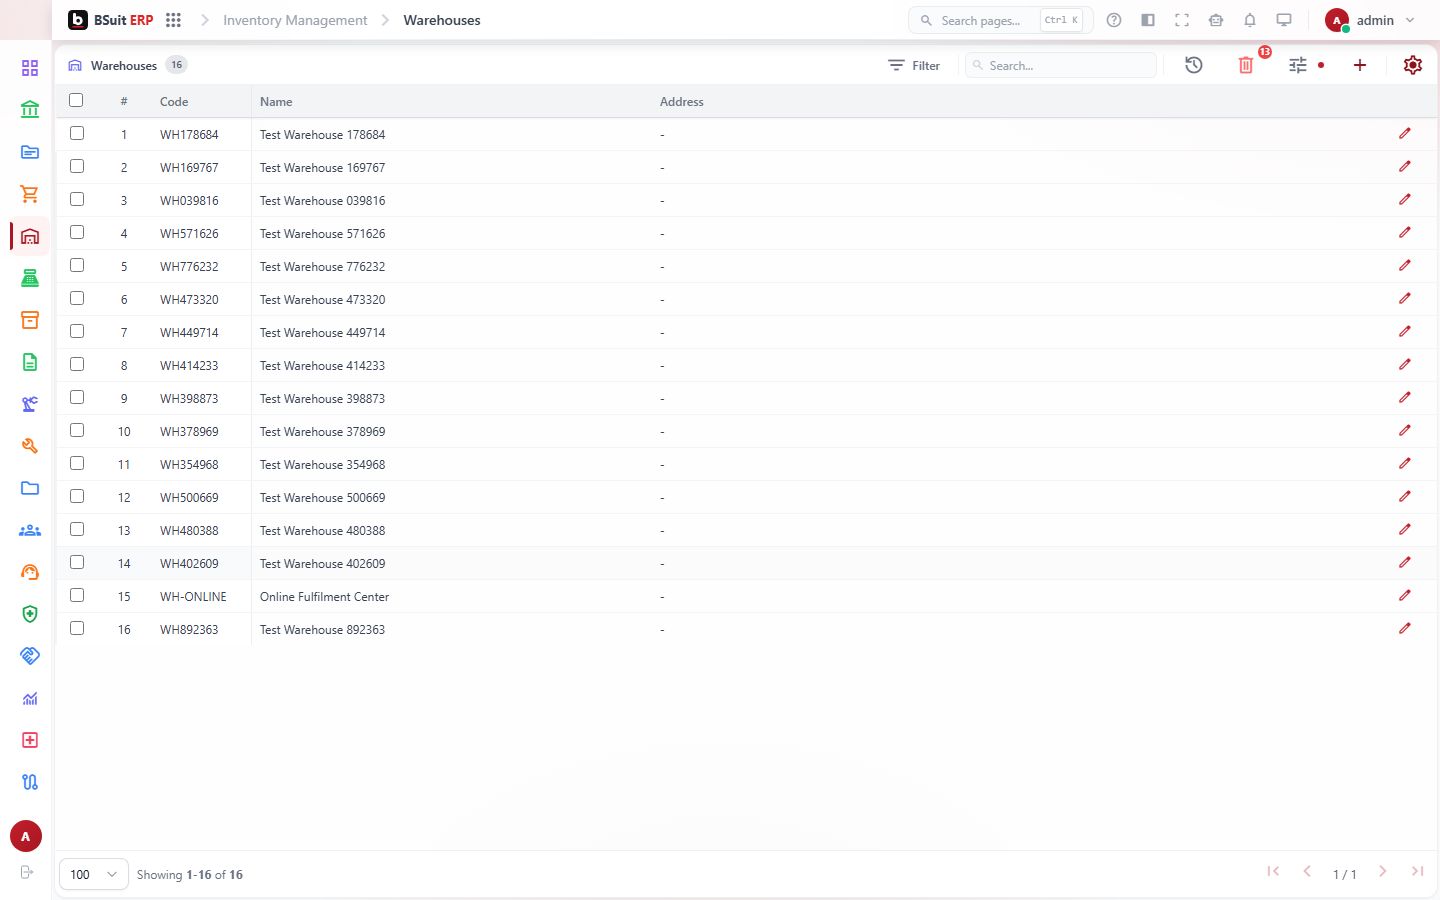1440x900 pixels.
Task: Tick the checkbox for WH-ONLINE row
Action: [x=77, y=595]
